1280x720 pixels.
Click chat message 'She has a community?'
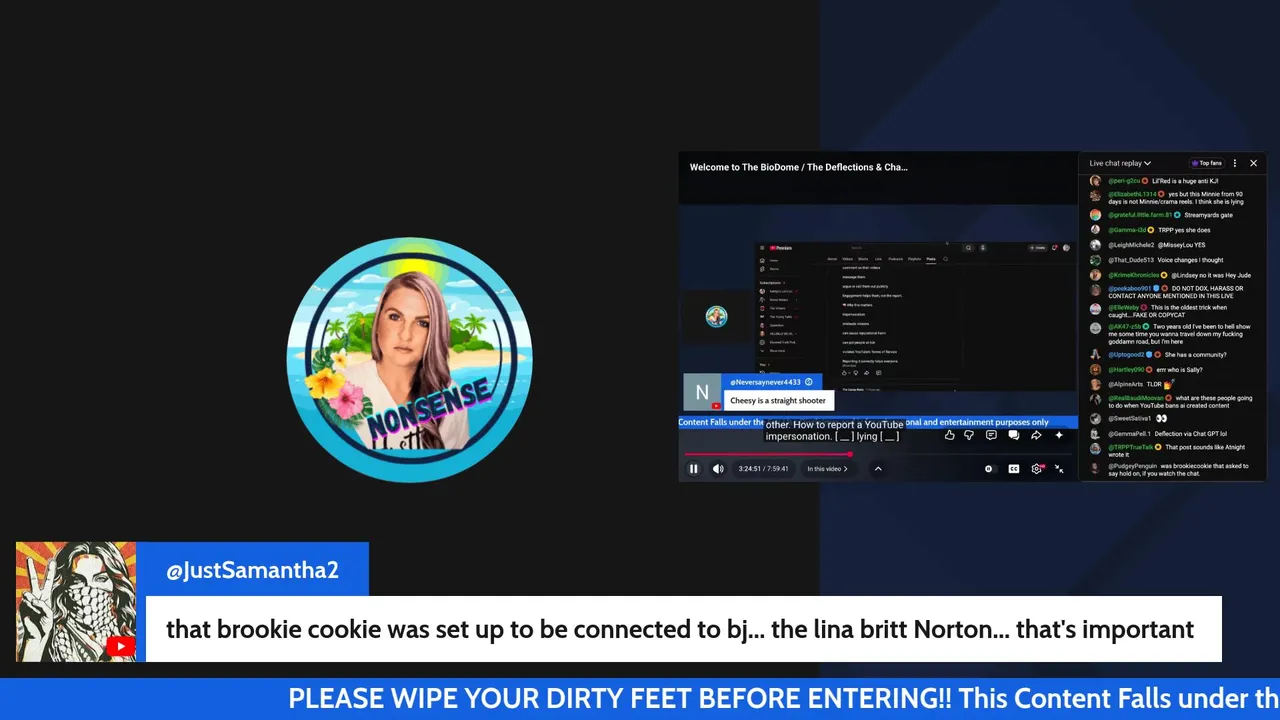pos(1195,354)
